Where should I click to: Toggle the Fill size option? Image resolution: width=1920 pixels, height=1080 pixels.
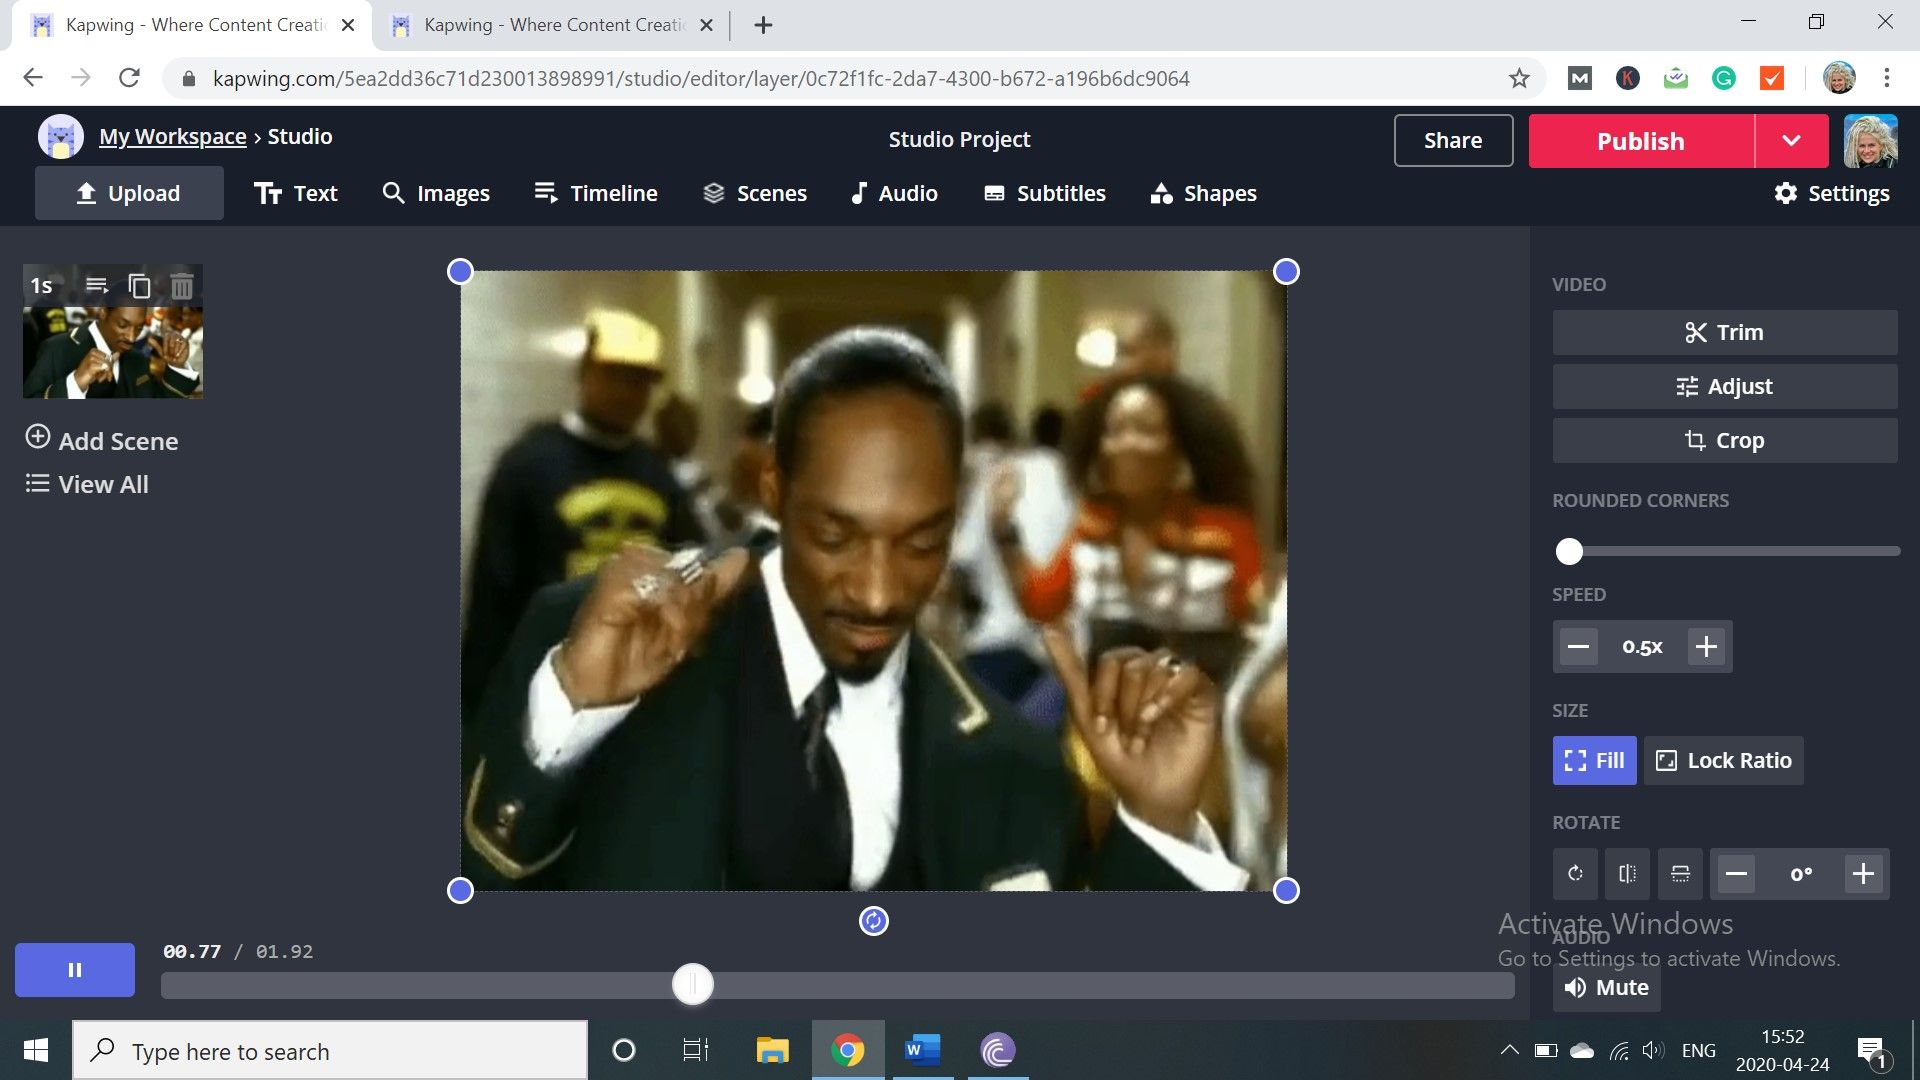pyautogui.click(x=1594, y=760)
